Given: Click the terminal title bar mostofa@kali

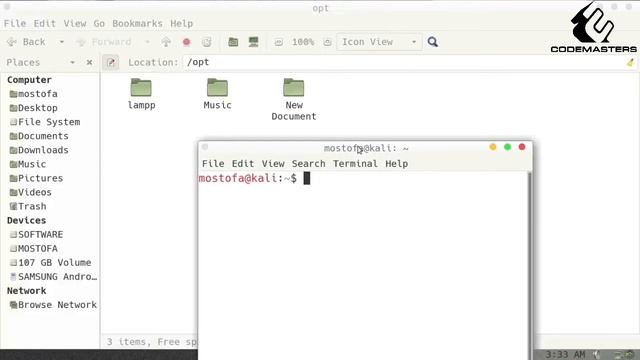Looking at the screenshot, I should (366, 148).
